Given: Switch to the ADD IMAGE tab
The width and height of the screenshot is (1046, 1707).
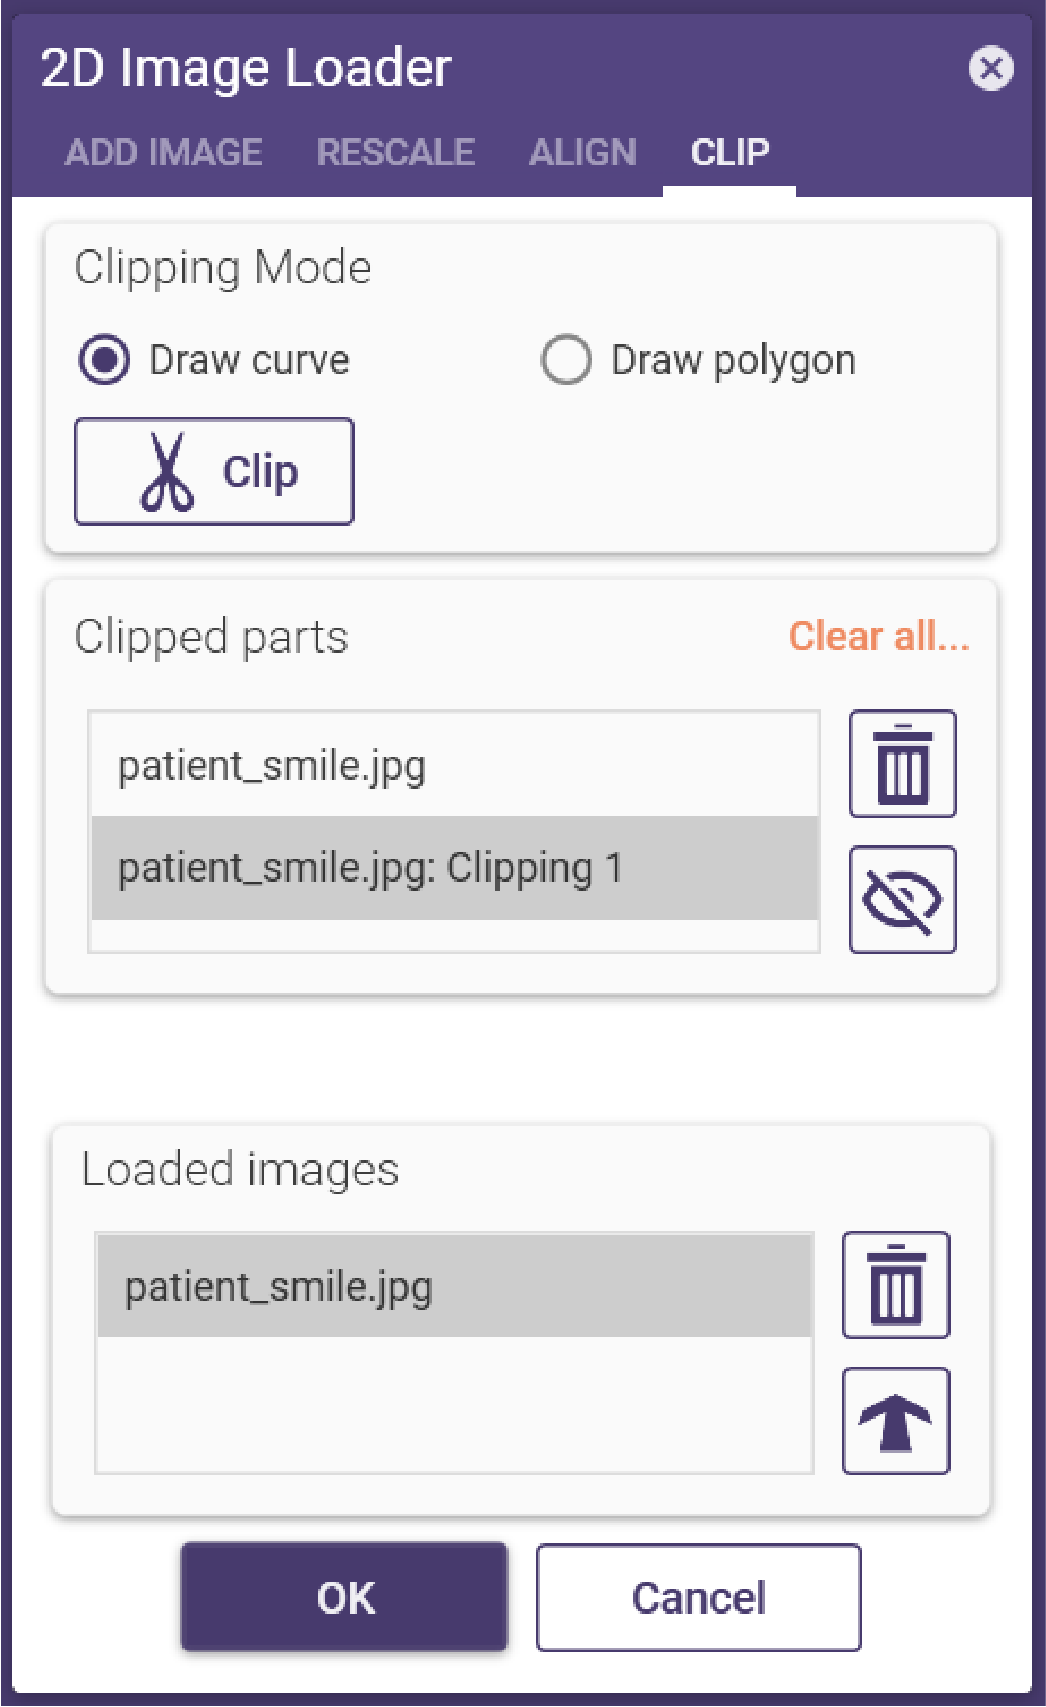Looking at the screenshot, I should coord(164,152).
